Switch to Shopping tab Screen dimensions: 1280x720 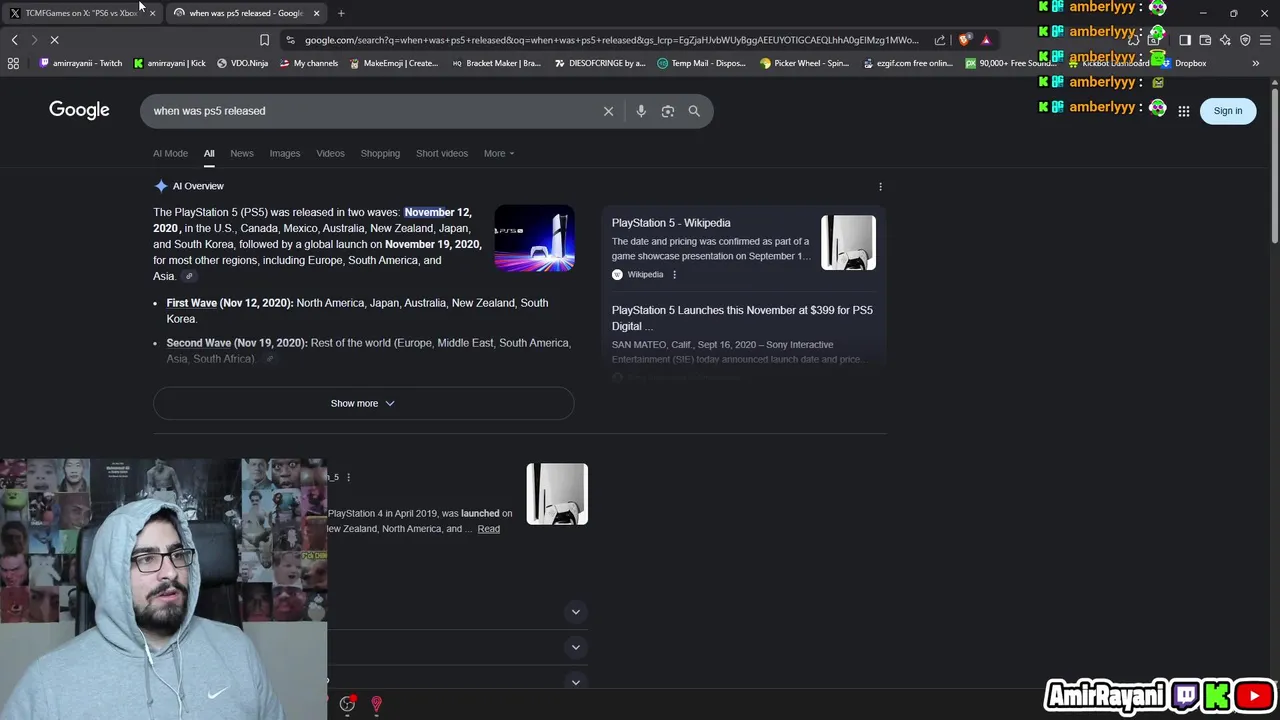[x=380, y=153]
